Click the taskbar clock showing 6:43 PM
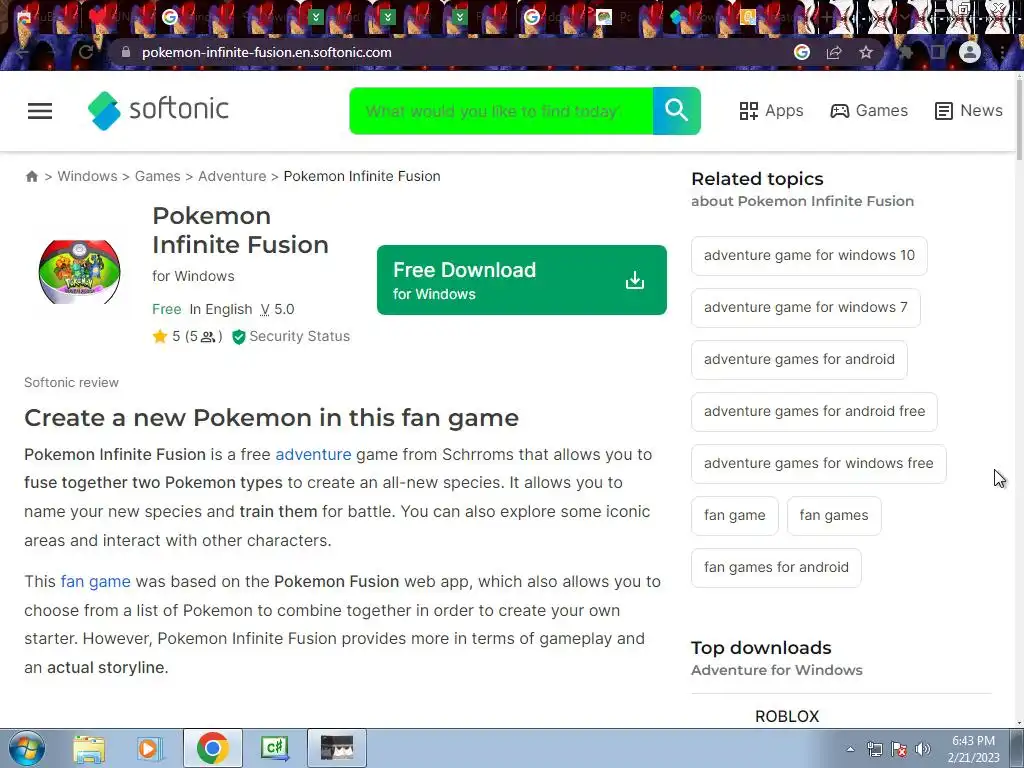 click(973, 749)
